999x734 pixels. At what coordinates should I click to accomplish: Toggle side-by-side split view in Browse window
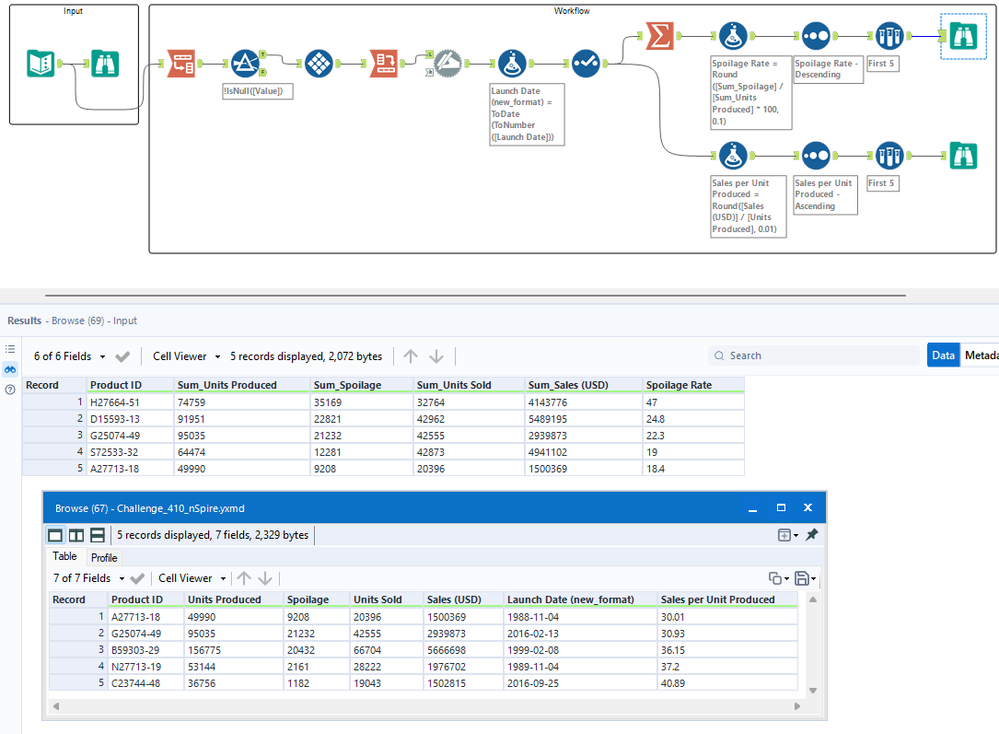pos(76,535)
